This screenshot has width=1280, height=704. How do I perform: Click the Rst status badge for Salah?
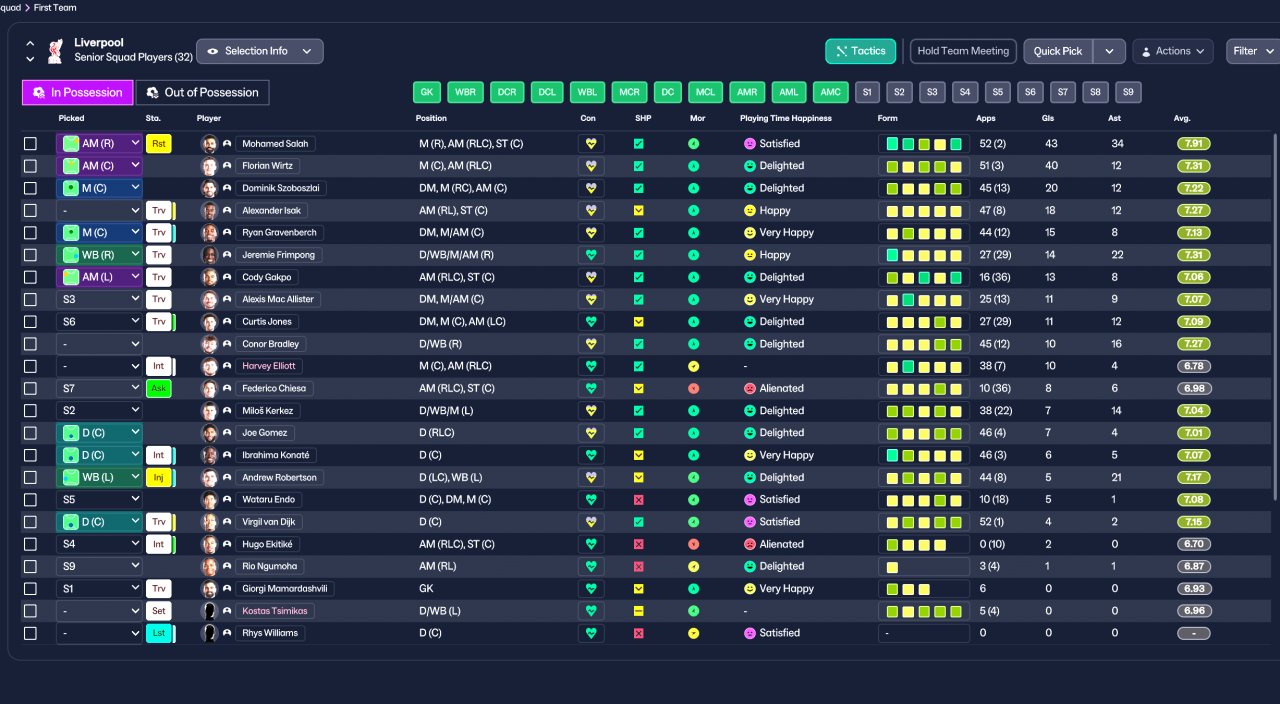pos(159,144)
